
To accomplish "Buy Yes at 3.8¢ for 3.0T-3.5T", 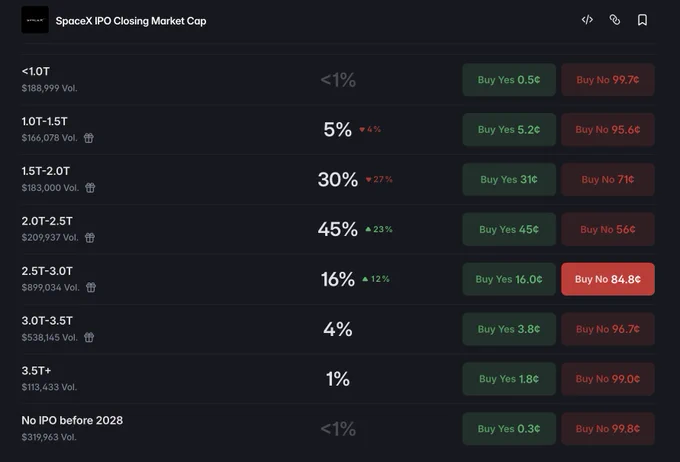I will pos(509,329).
